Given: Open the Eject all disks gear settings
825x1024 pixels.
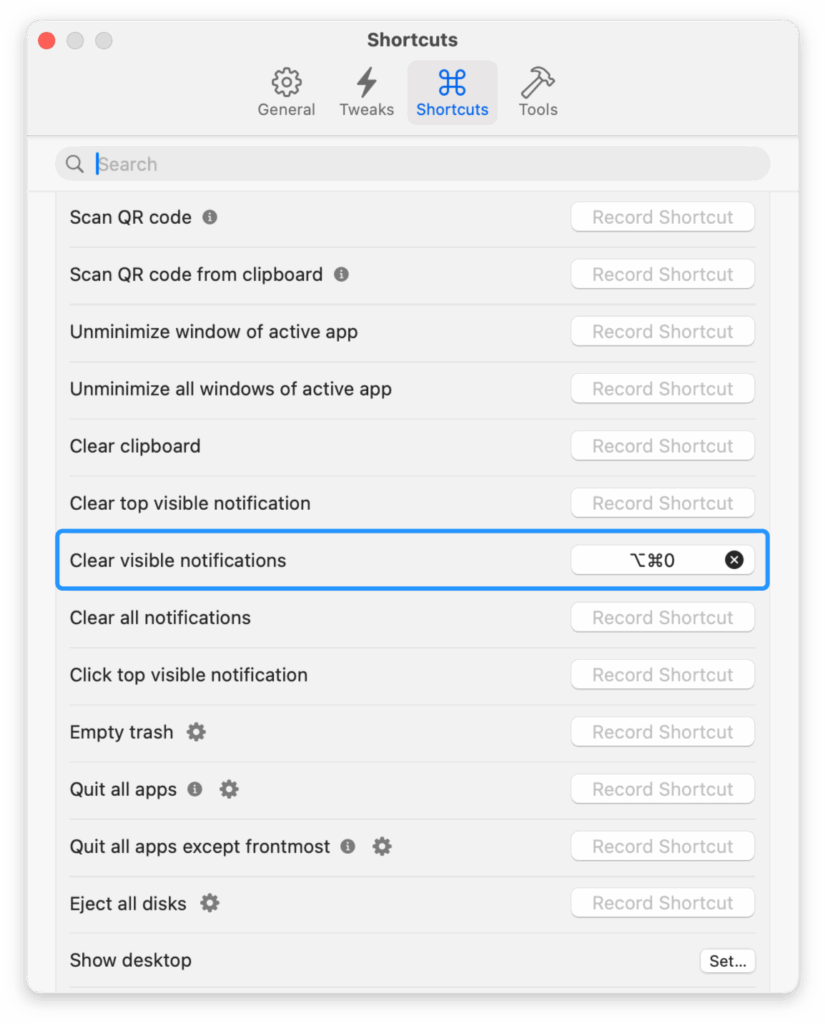Looking at the screenshot, I should pyautogui.click(x=209, y=903).
